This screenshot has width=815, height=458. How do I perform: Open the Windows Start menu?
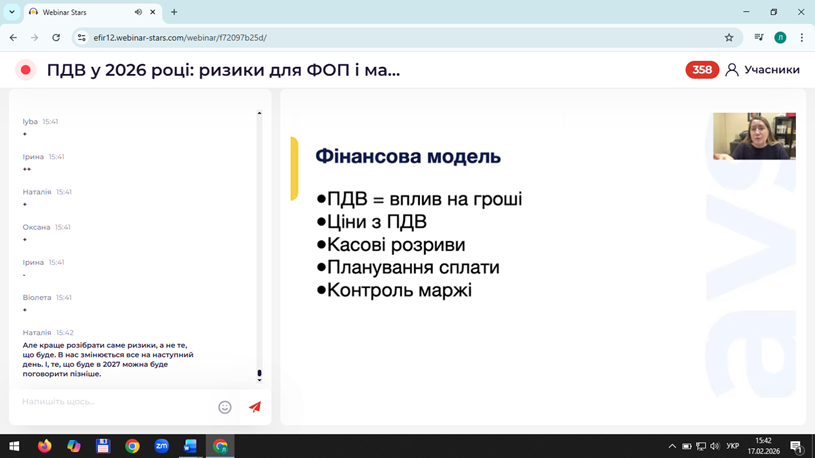click(14, 446)
